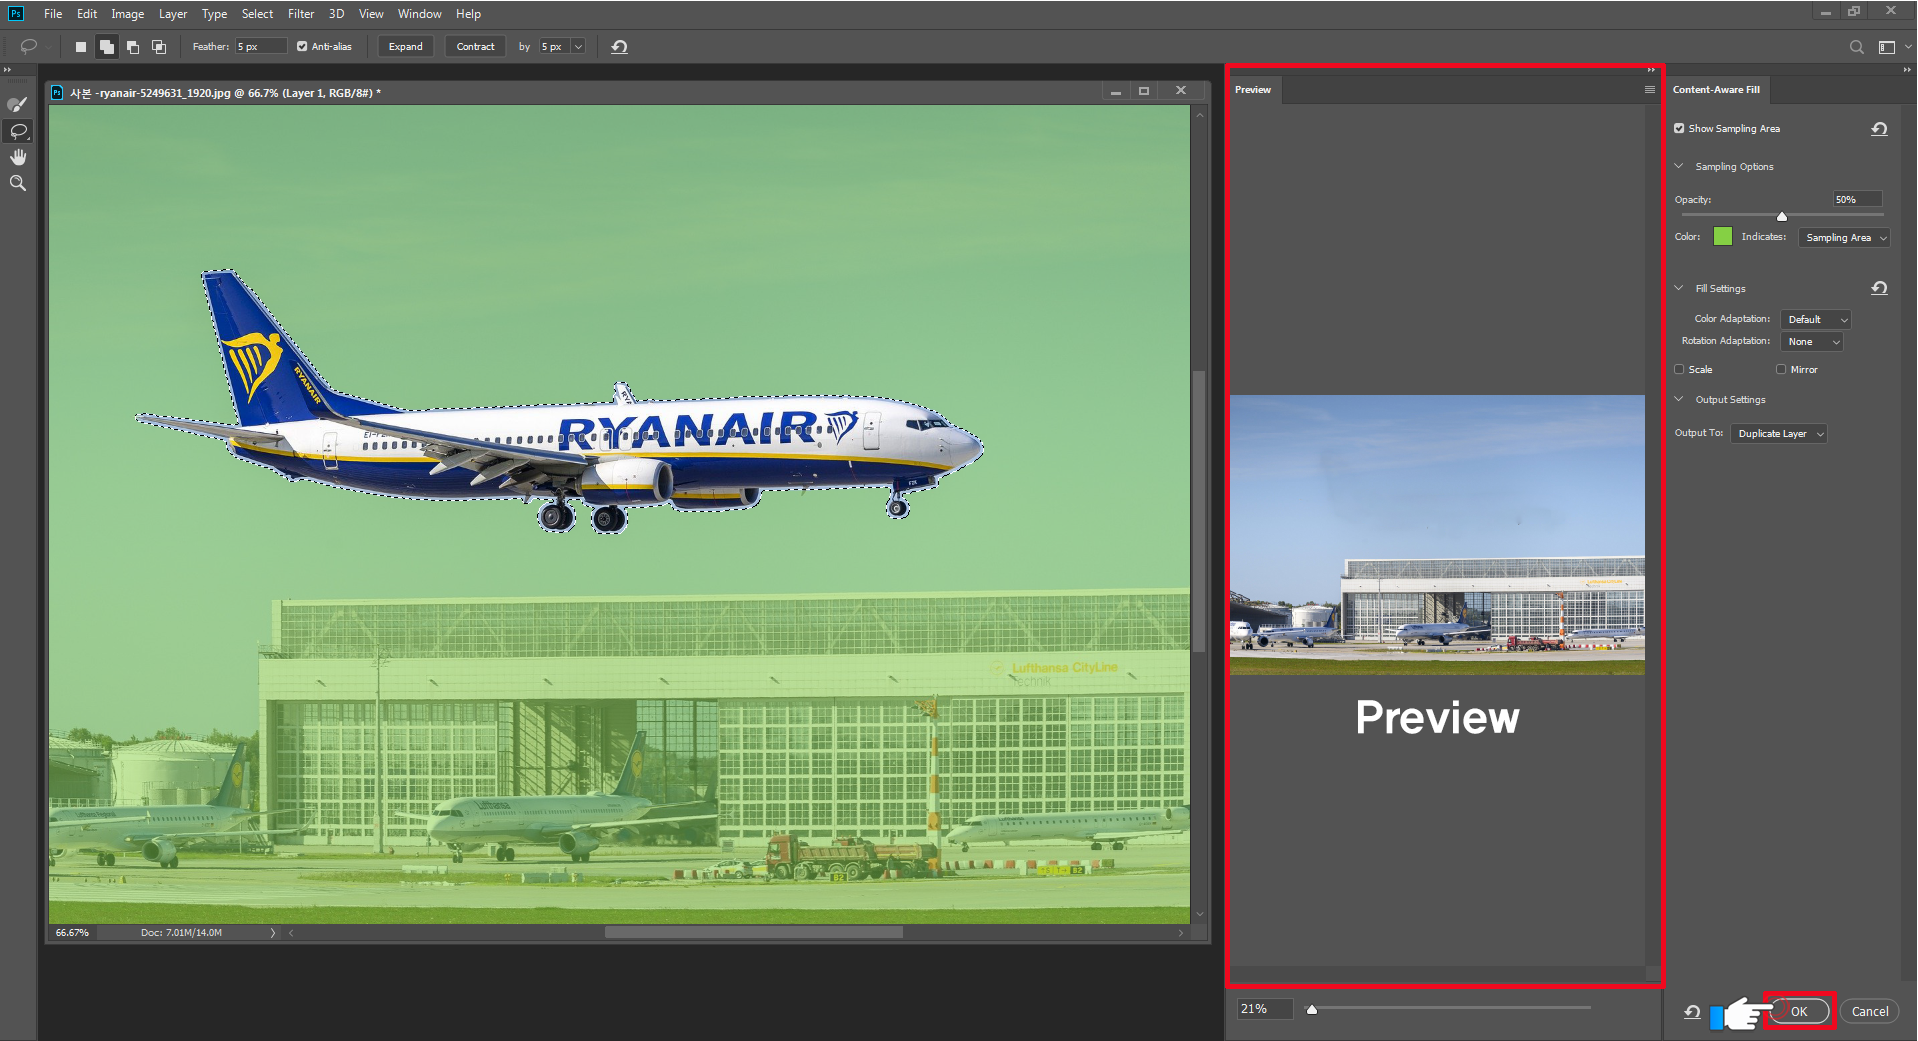This screenshot has height=1041, width=1918.
Task: Click the document horizontal scrollbar
Action: (753, 932)
